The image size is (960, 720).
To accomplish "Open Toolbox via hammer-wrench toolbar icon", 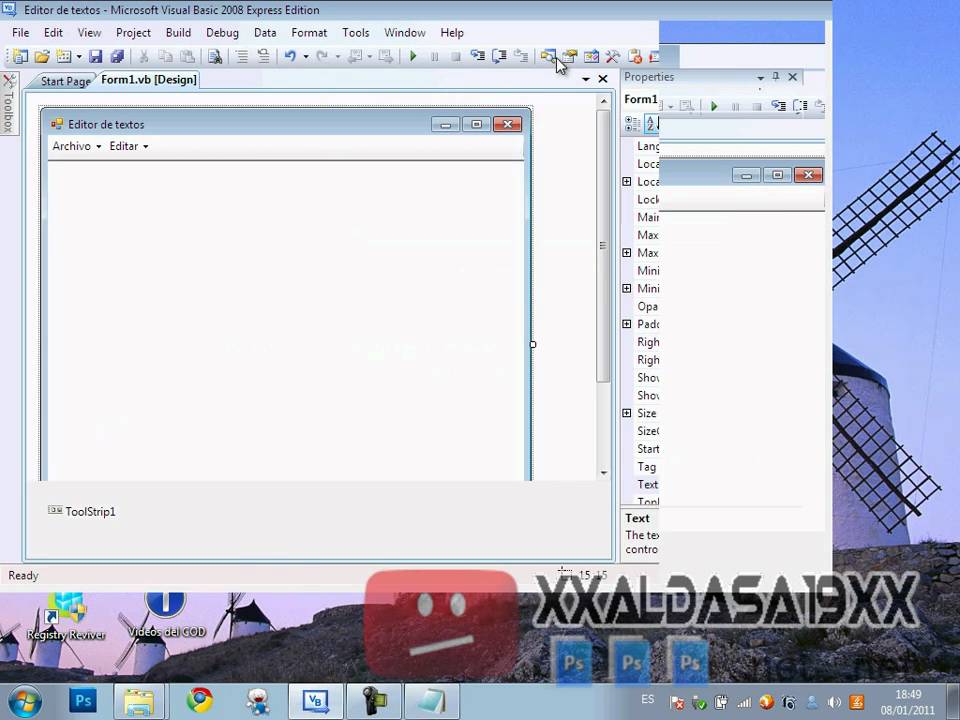I will pyautogui.click(x=612, y=56).
